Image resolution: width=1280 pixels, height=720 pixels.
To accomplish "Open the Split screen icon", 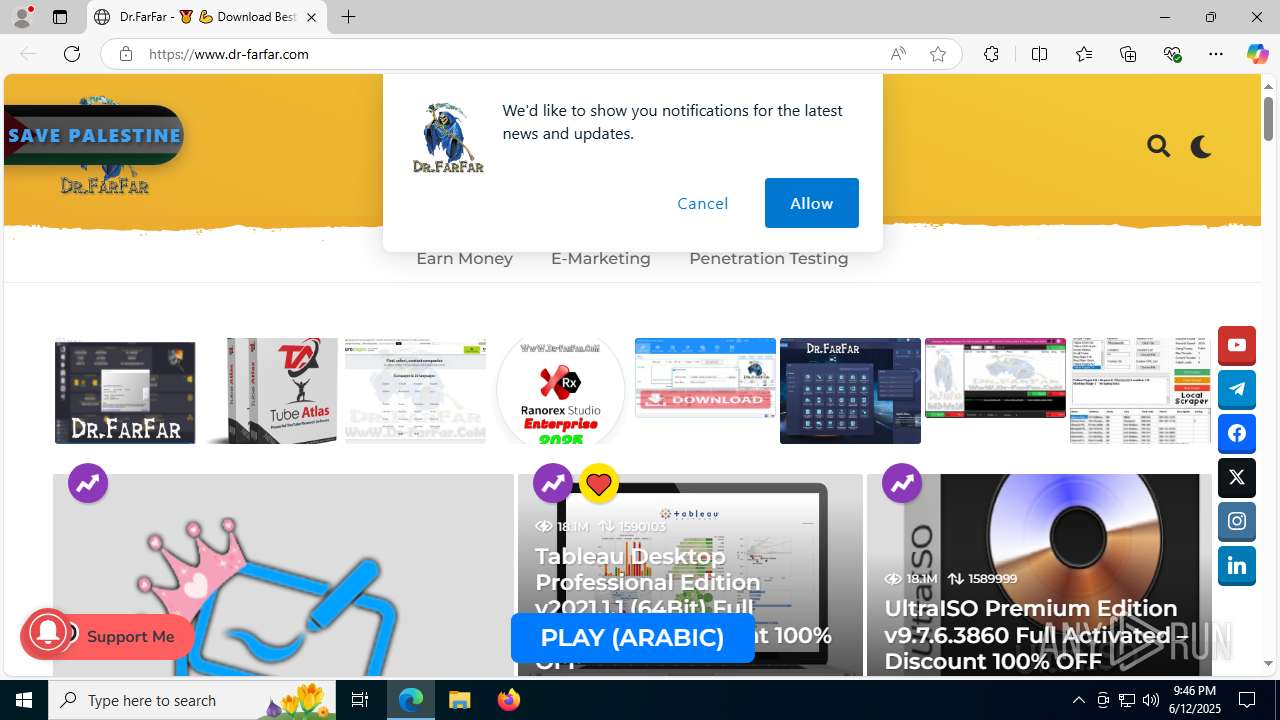I will [x=1039, y=54].
